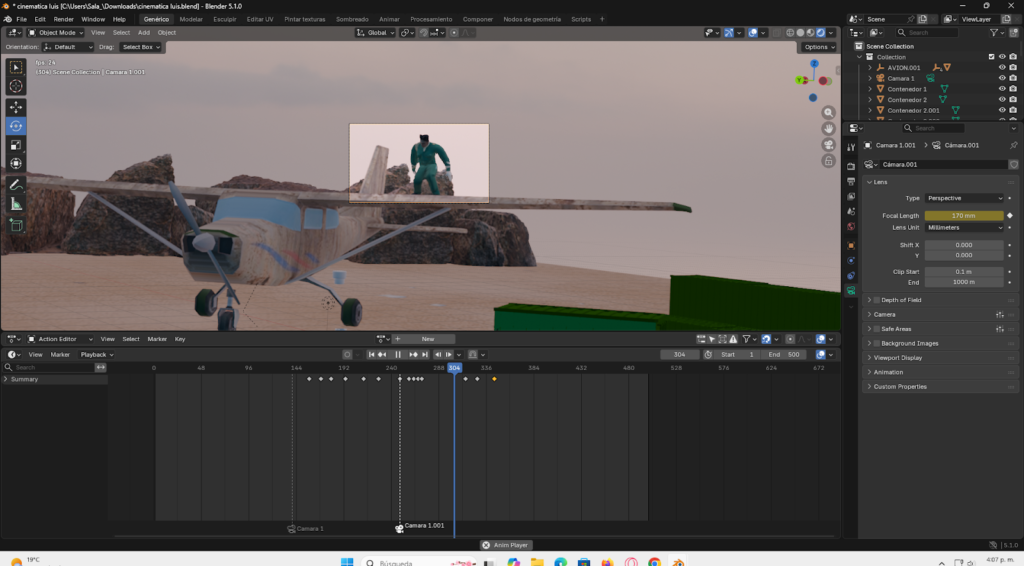This screenshot has height=566, width=1024.
Task: Select the Scale tool
Action: pyautogui.click(x=16, y=145)
